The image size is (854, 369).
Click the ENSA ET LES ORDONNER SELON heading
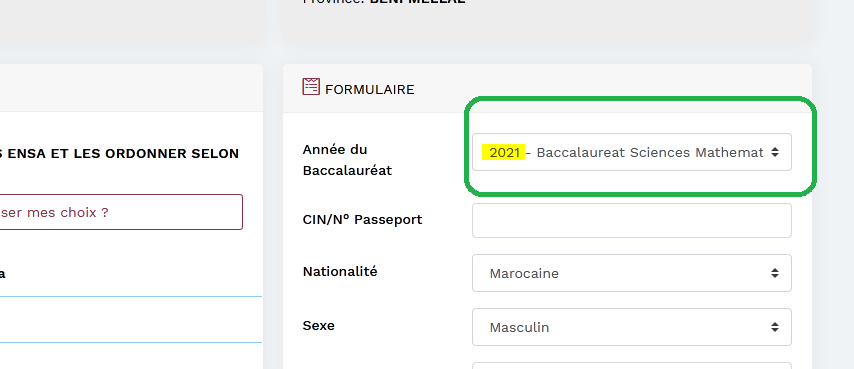click(120, 154)
